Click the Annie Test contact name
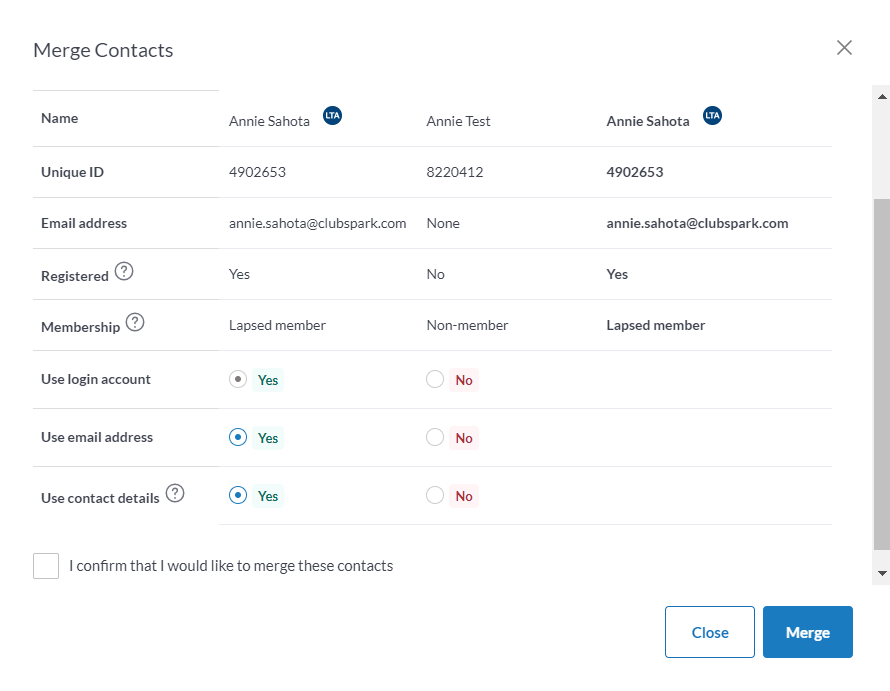The height and width of the screenshot is (691, 890). click(x=458, y=121)
